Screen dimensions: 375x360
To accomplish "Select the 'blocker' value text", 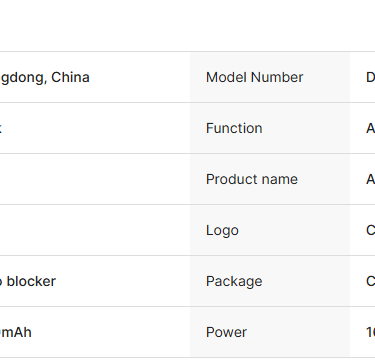I will tap(31, 281).
